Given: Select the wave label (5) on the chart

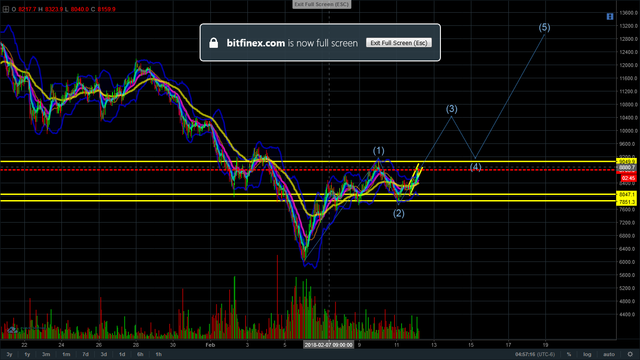Looking at the screenshot, I should [x=544, y=27].
